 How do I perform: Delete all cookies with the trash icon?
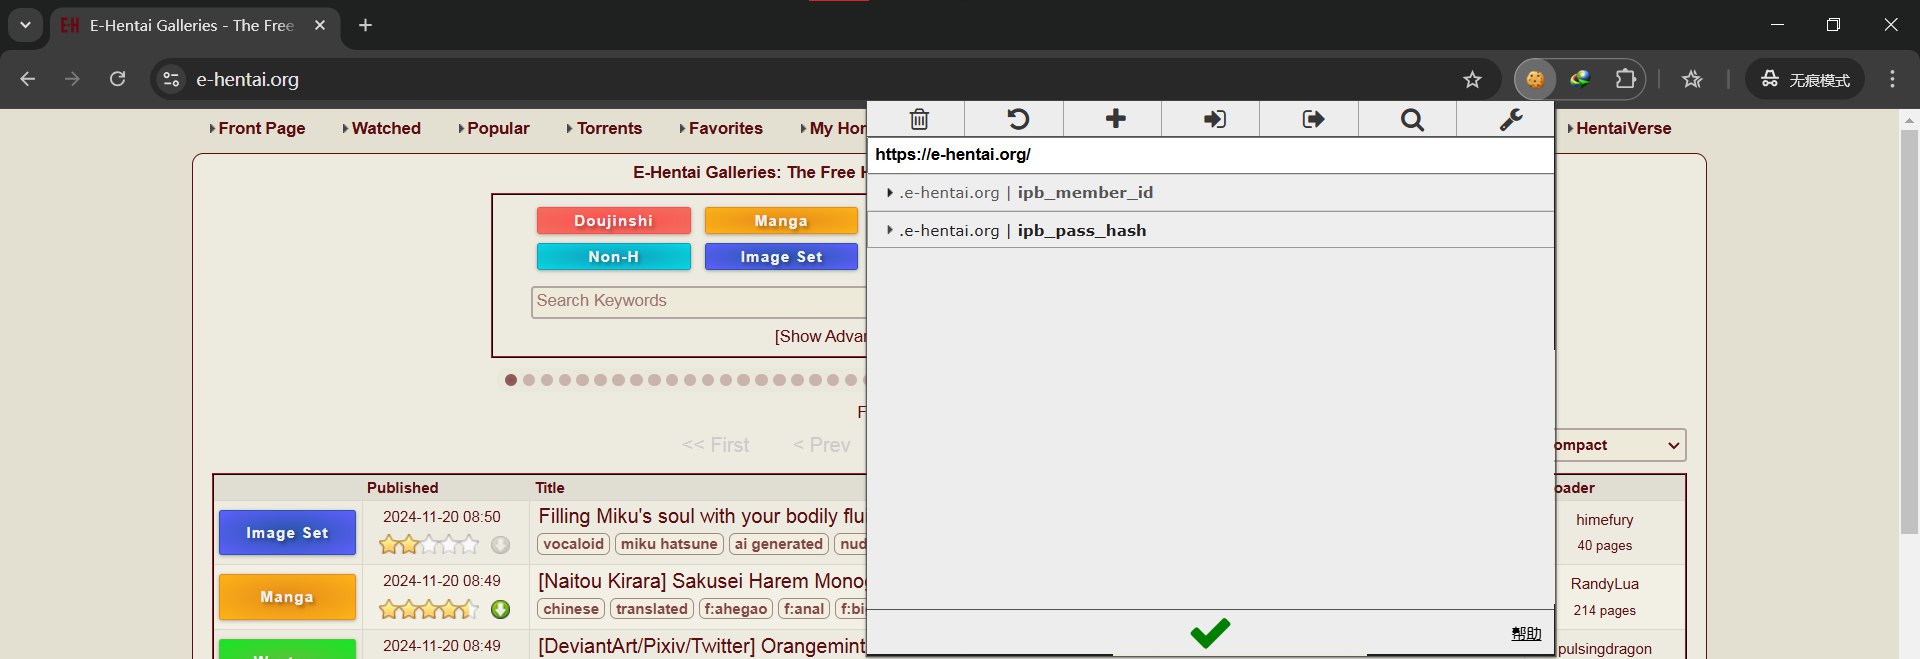coord(918,119)
